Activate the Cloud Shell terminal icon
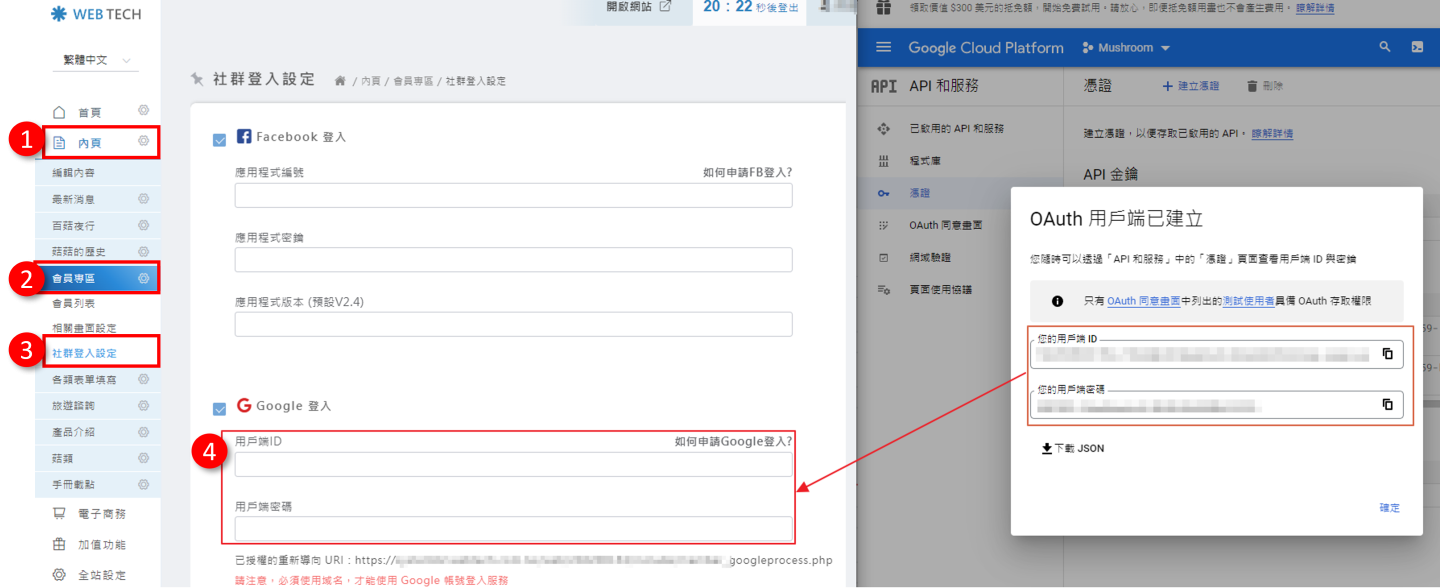This screenshot has width=1440, height=588. pyautogui.click(x=1417, y=47)
